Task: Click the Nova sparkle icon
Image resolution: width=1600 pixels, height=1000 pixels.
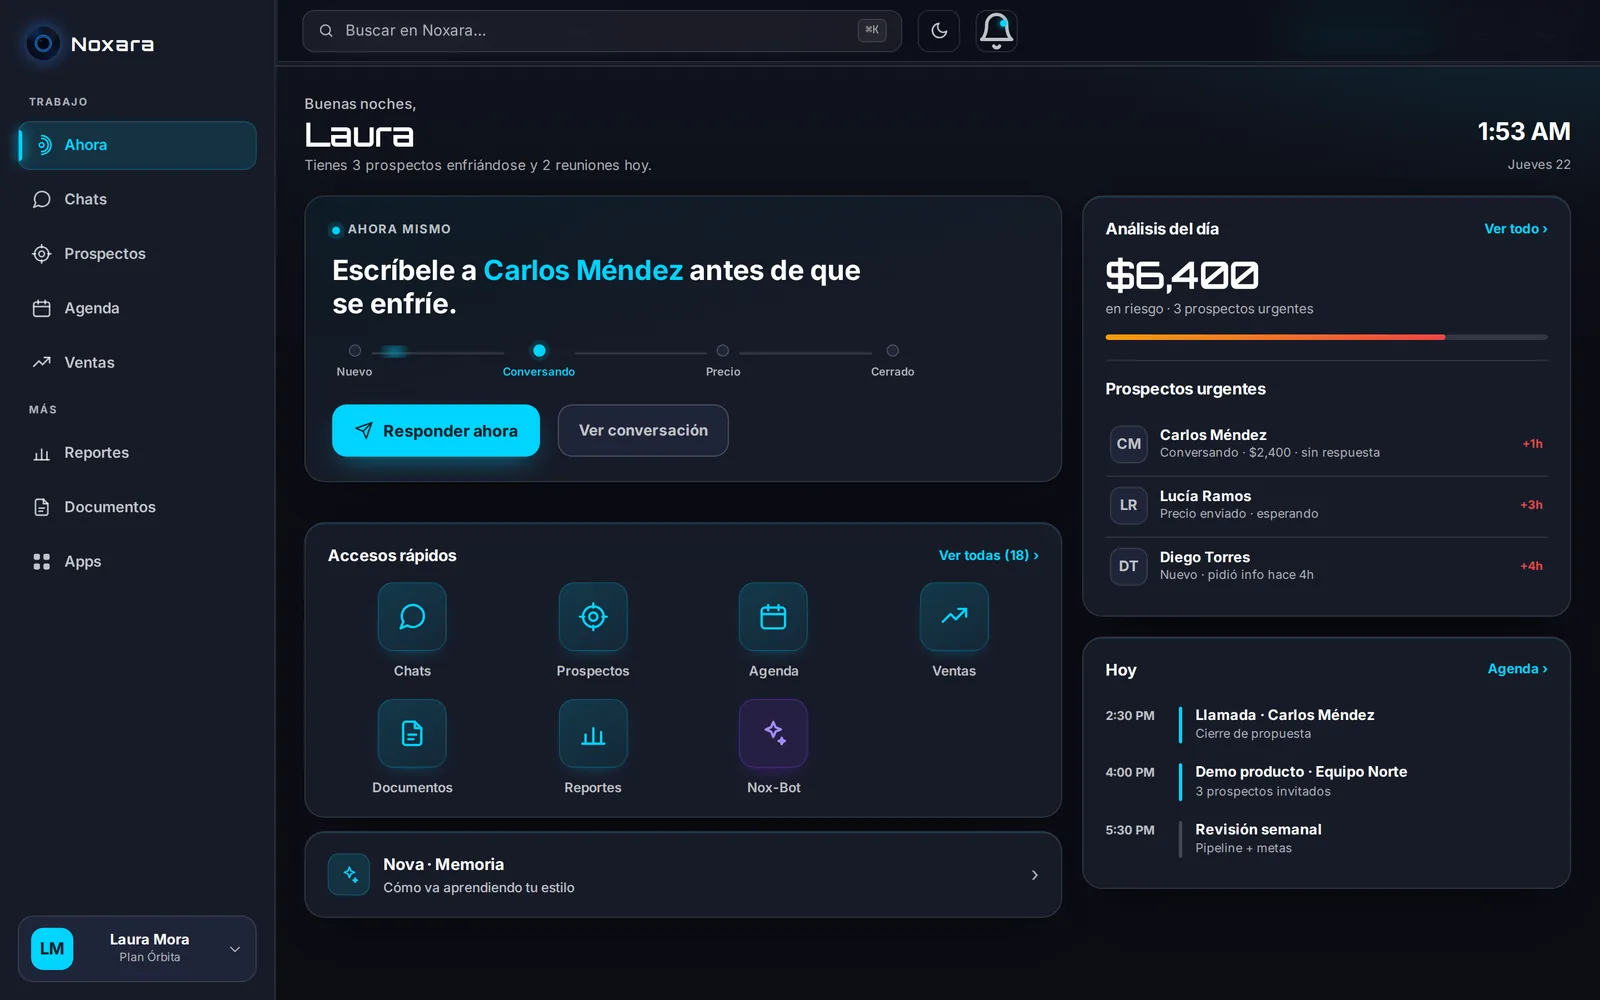Action: 349,875
